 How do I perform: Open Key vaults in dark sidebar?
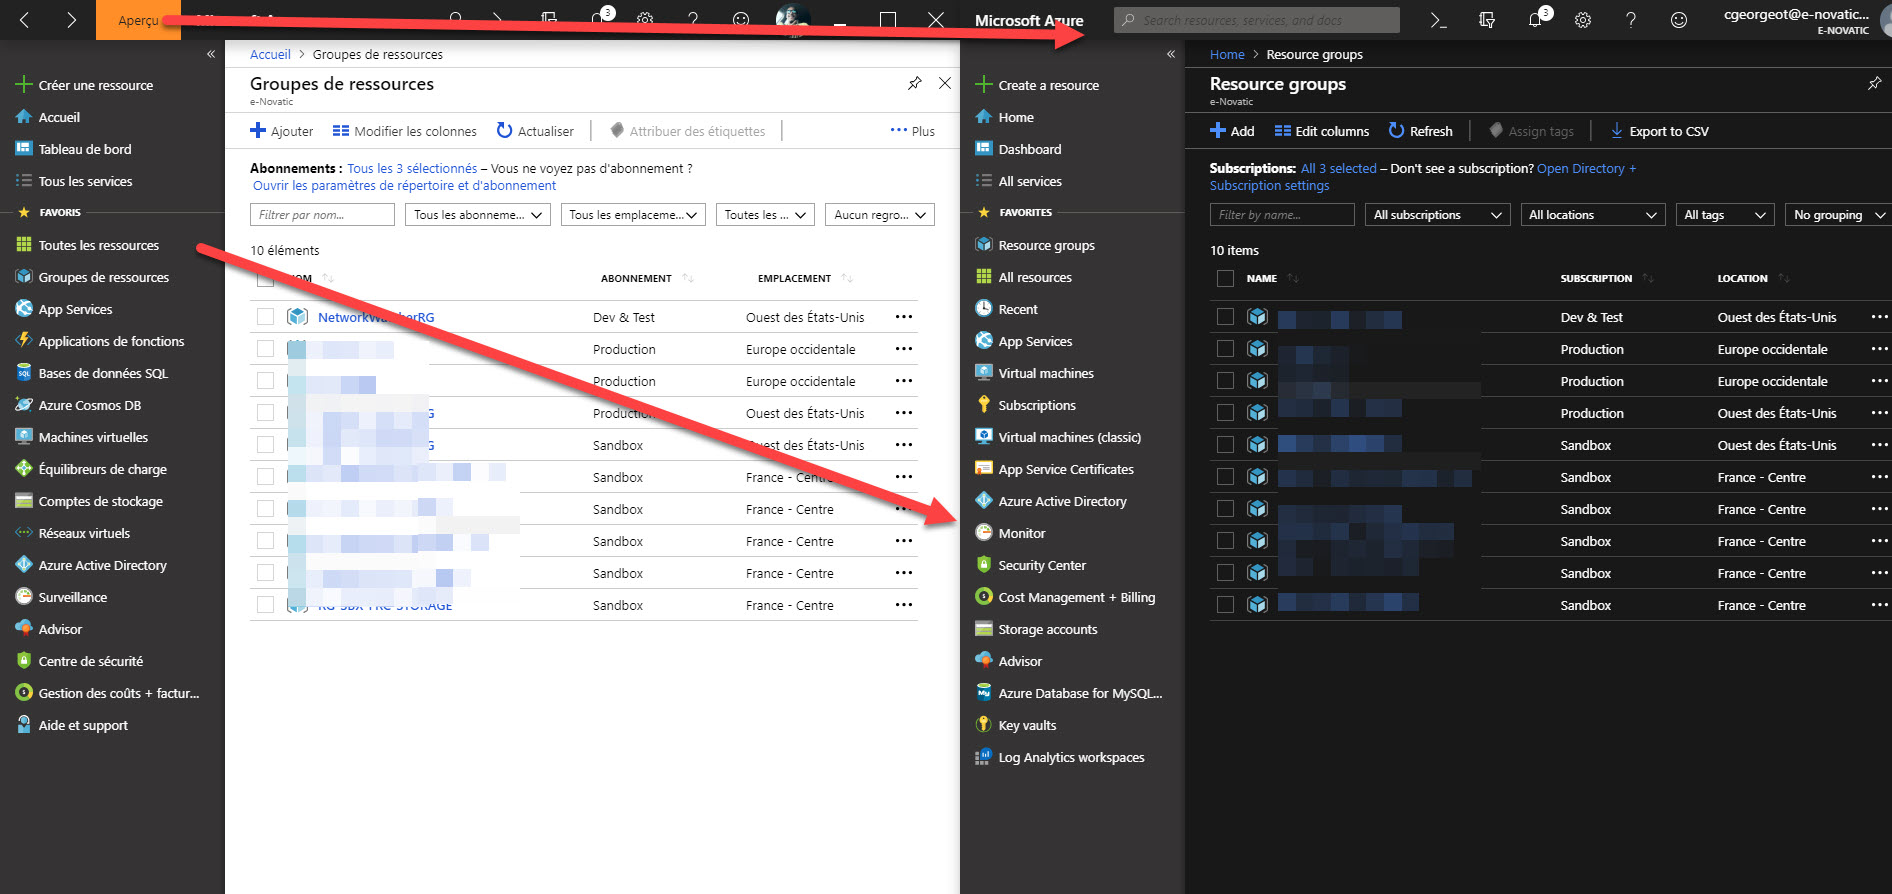[x=1027, y=725]
